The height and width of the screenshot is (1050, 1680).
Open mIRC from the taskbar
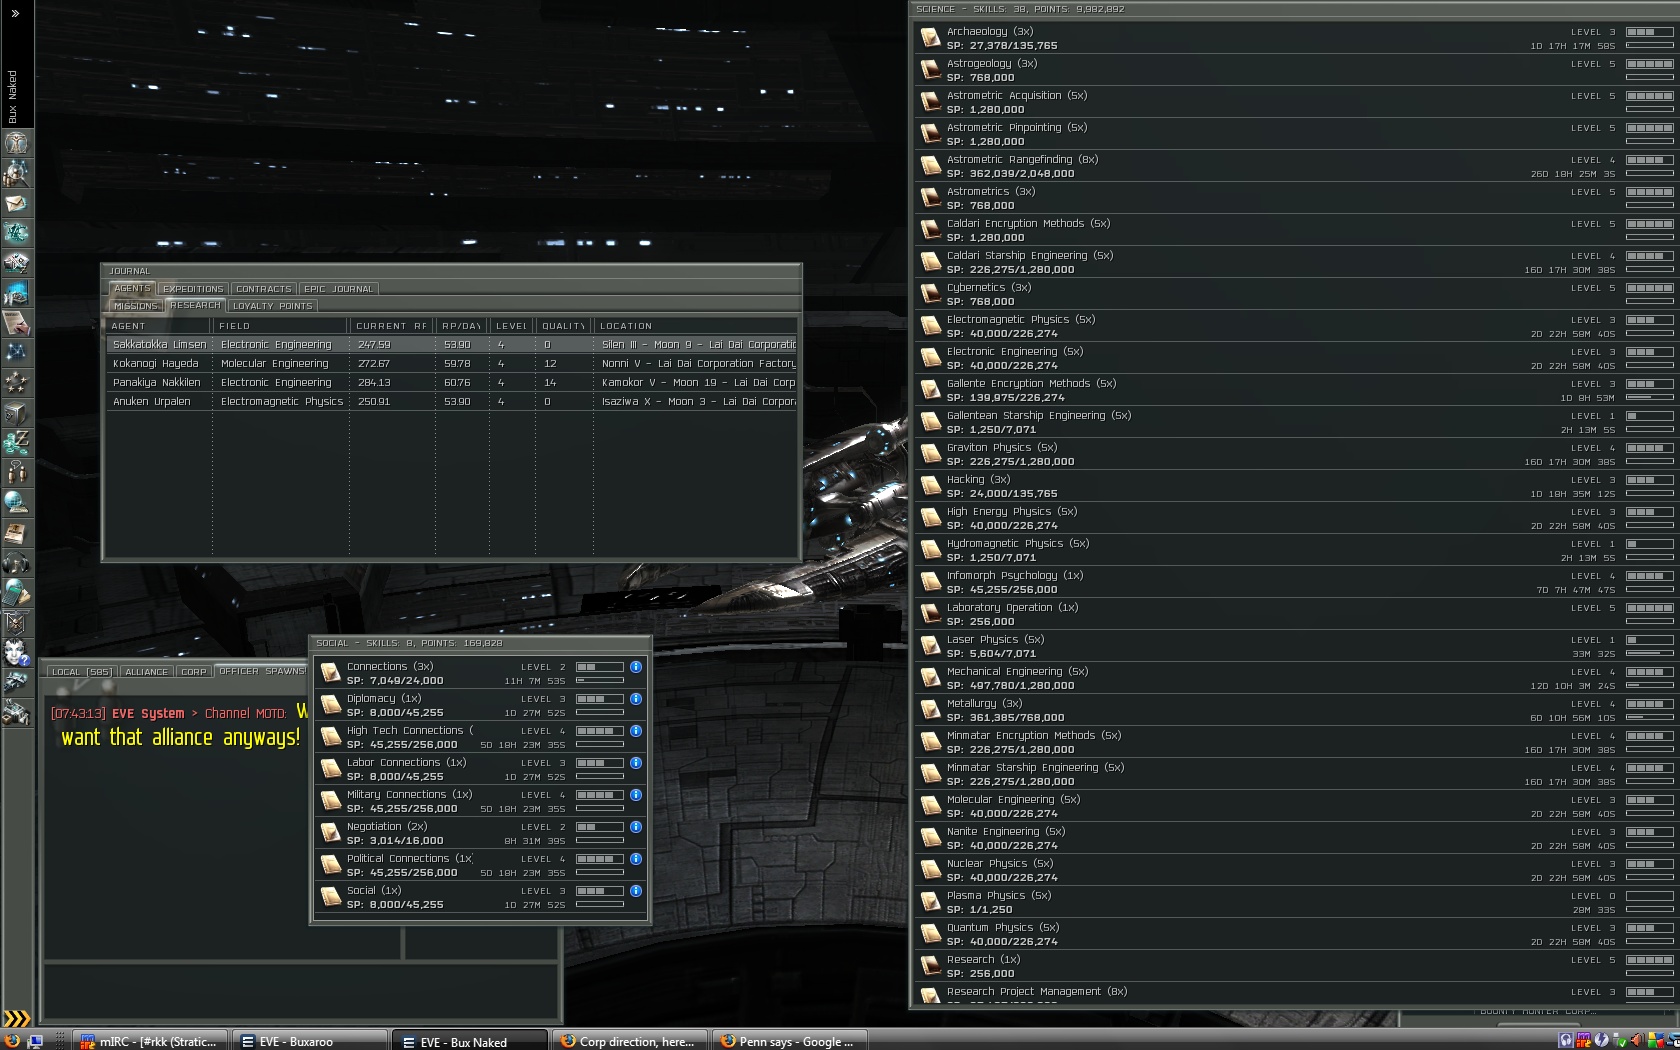[x=151, y=1041]
